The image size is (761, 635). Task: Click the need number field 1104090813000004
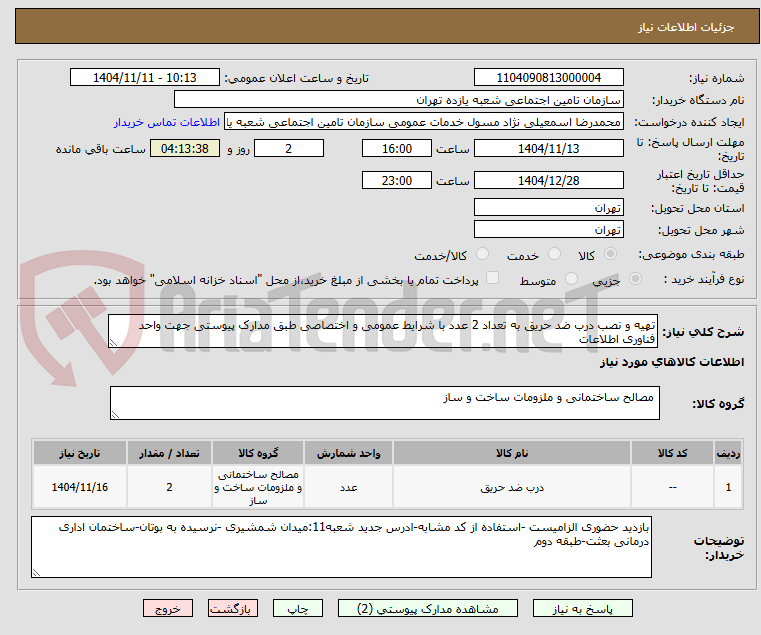(548, 78)
